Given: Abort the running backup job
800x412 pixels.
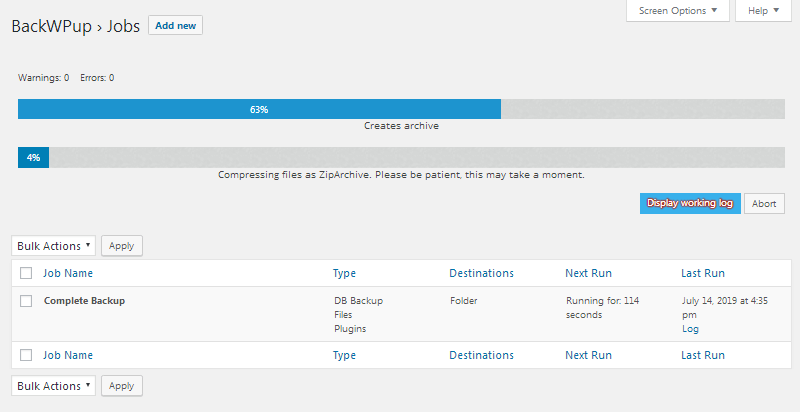Looking at the screenshot, I should (764, 203).
